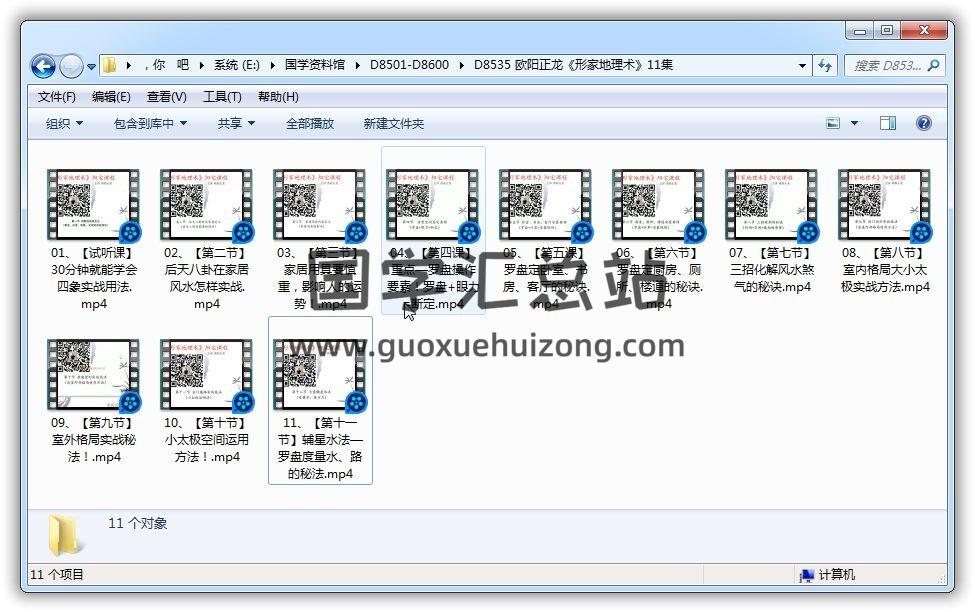This screenshot has height=613, width=975.
Task: Expand the address bar history dropdown
Action: coord(802,65)
